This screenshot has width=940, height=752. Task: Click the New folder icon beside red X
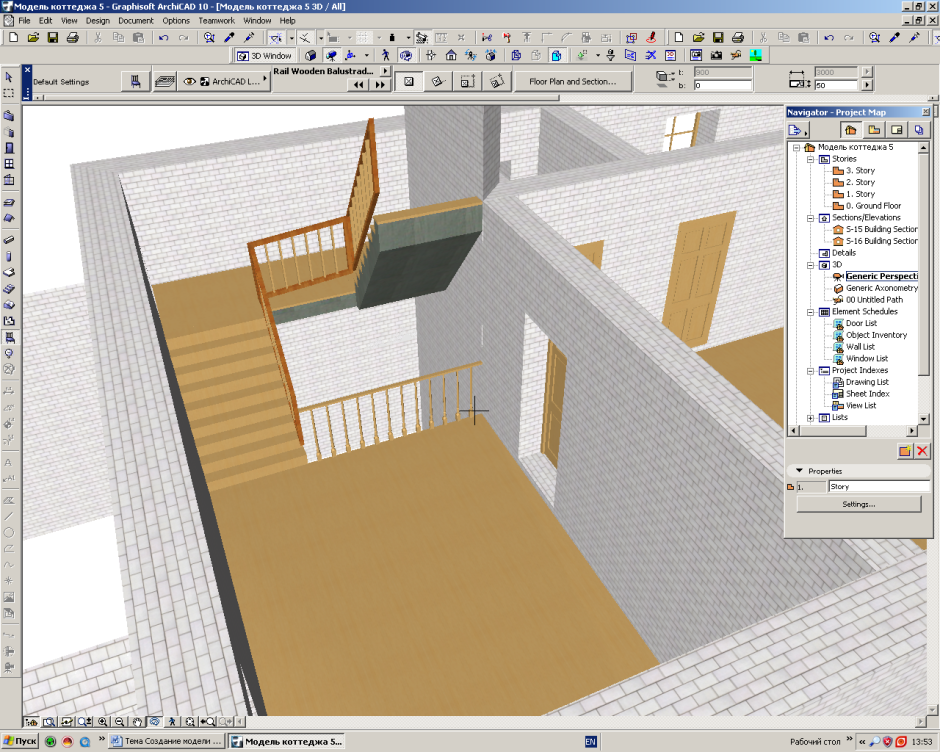pyautogui.click(x=905, y=451)
